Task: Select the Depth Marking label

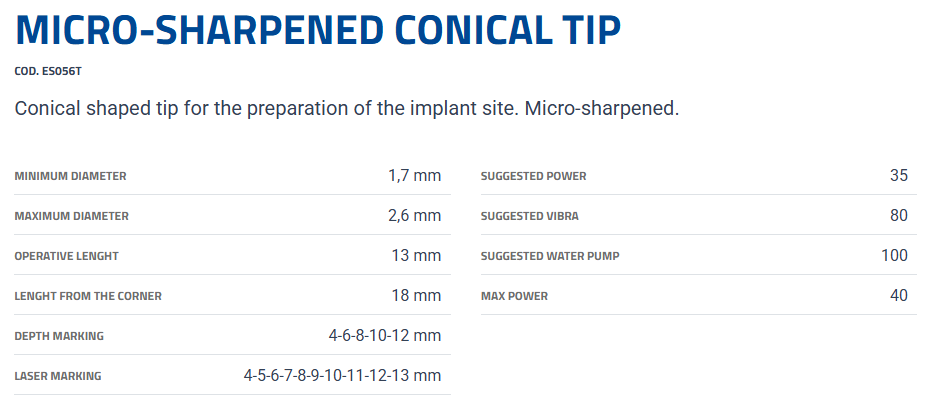Action: (x=59, y=336)
